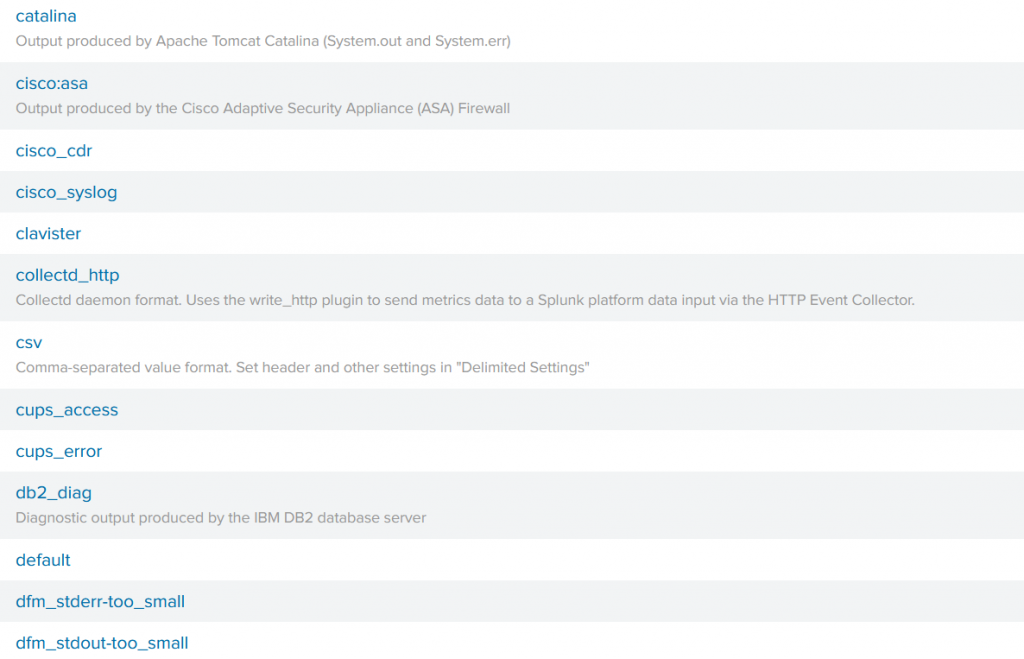Select the default source type
The image size is (1024, 659).
point(43,560)
